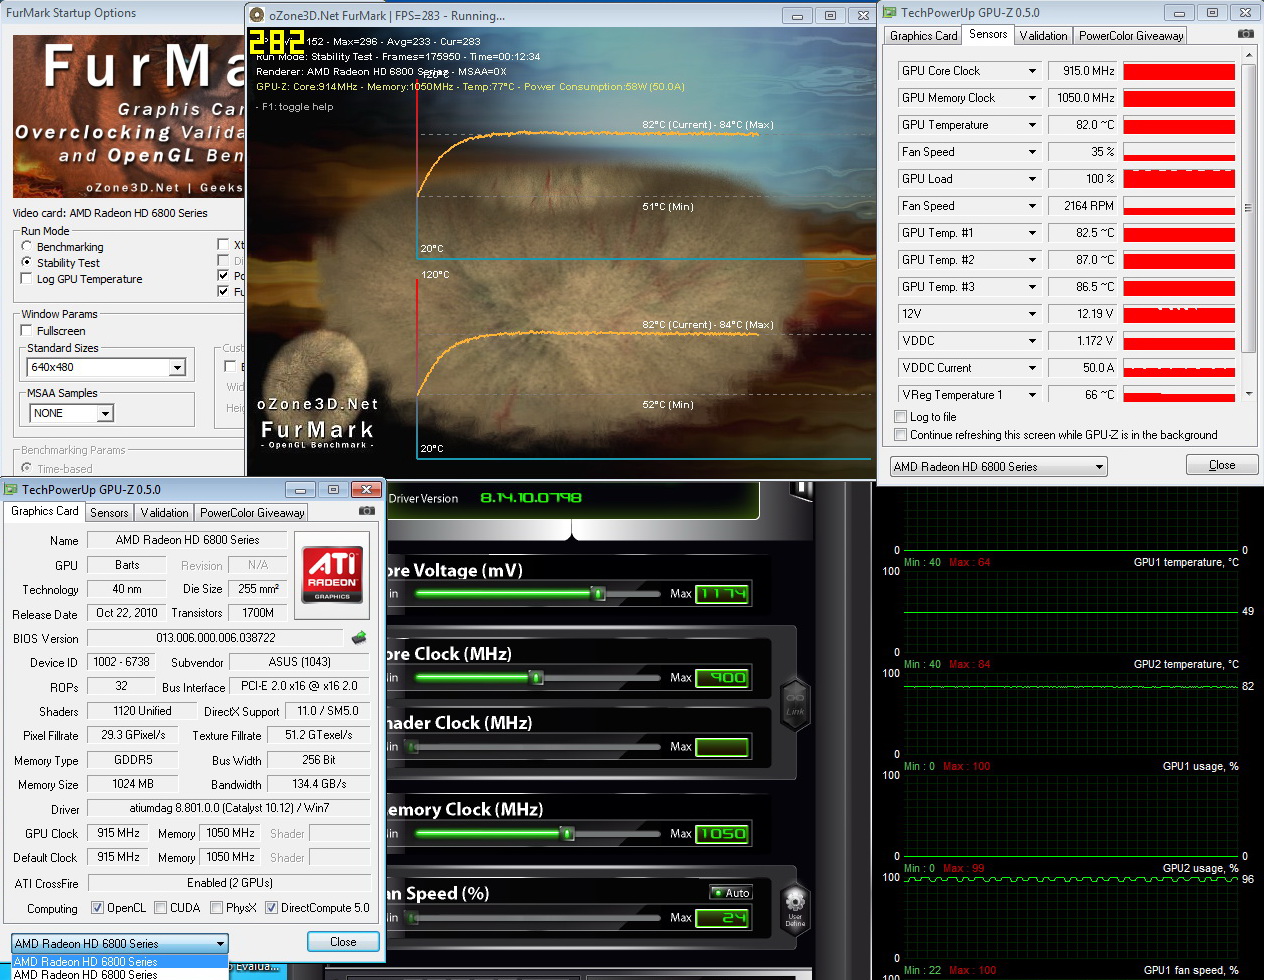This screenshot has height=980, width=1264.
Task: Click the Name field showing AMD Radeon HD 6800 Series
Action: click(188, 540)
